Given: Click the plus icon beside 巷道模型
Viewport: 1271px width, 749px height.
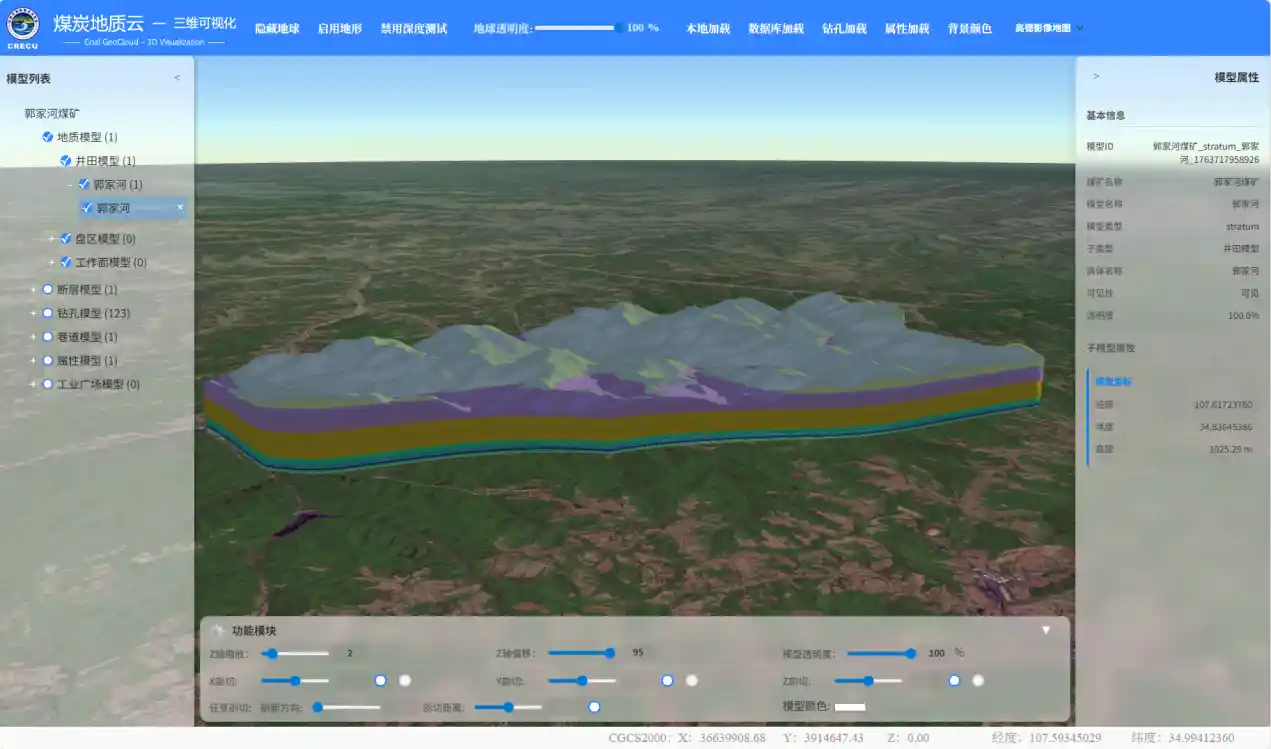Looking at the screenshot, I should pos(33,337).
